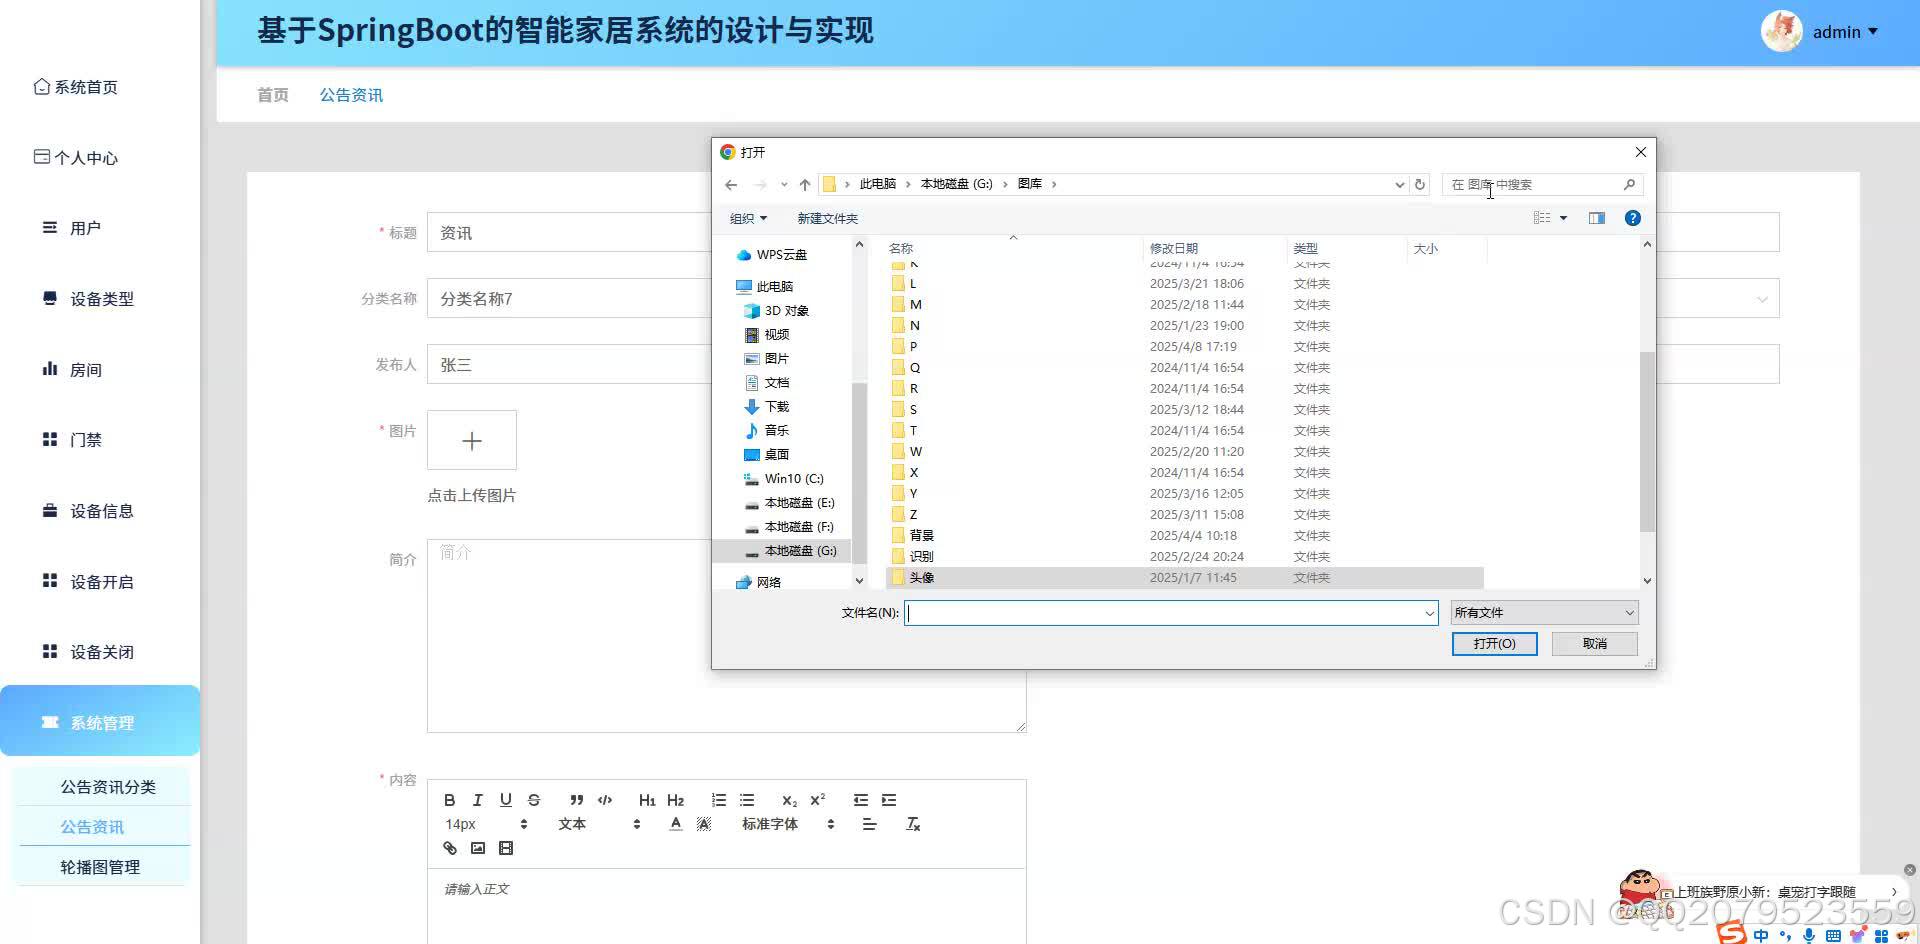Insert a hyperlink in the editor
The height and width of the screenshot is (944, 1920).
pos(449,847)
